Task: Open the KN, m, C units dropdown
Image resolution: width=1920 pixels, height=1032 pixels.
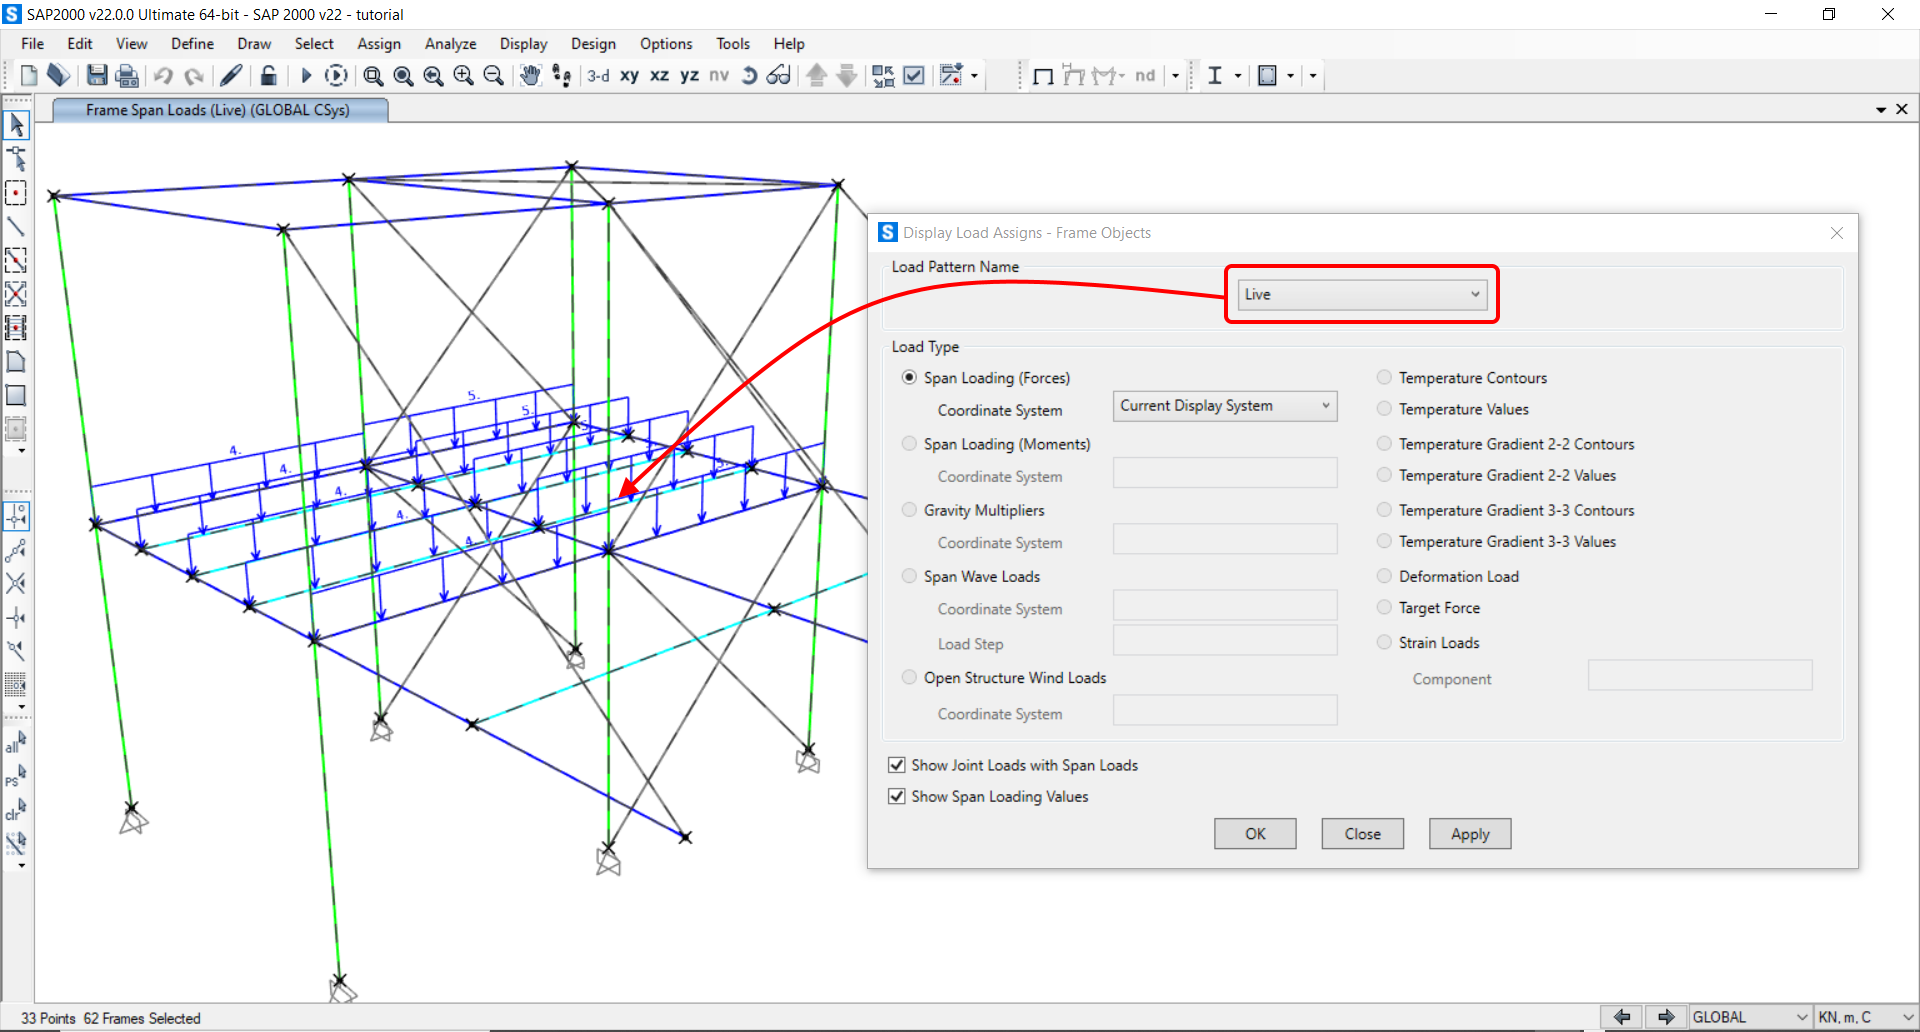Action: coord(1864,1017)
